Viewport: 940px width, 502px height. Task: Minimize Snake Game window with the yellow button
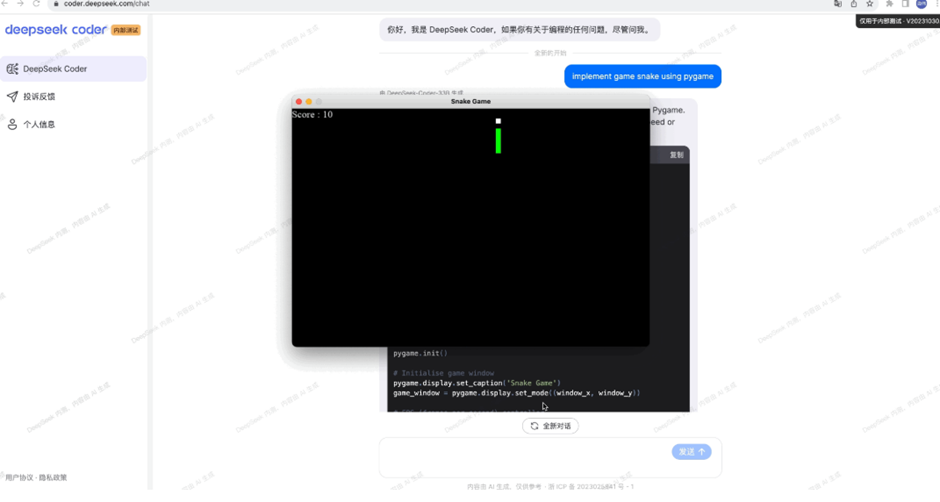coord(309,101)
